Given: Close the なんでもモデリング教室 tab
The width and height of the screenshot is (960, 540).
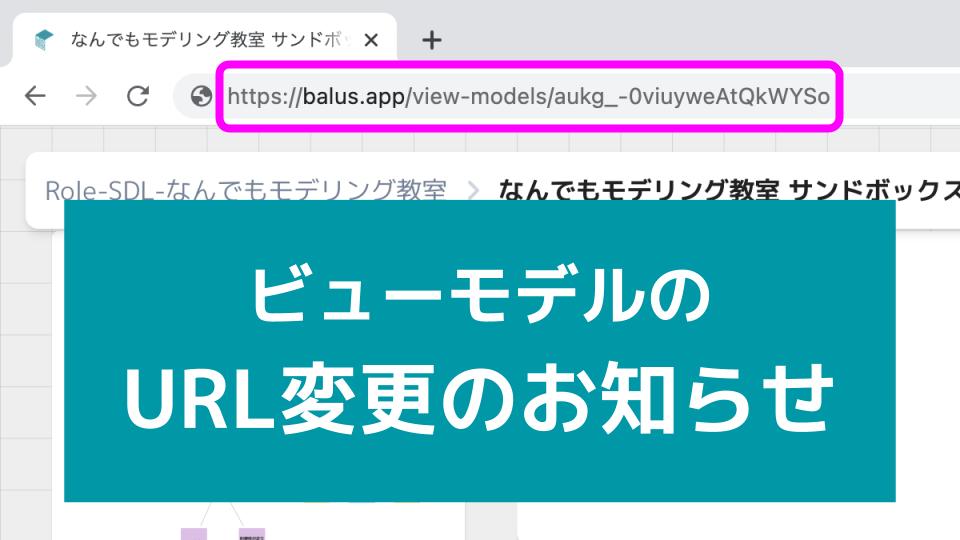Looking at the screenshot, I should [x=370, y=40].
